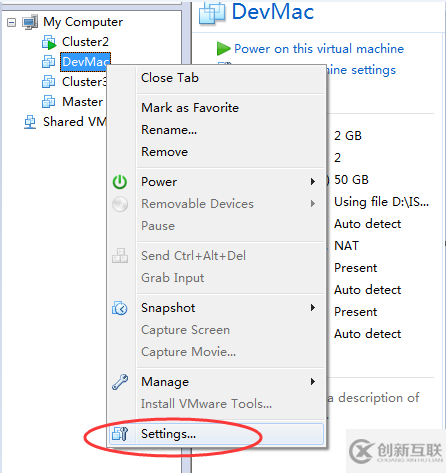Click the NAT network adapter value
Viewport: 446px width, 473px height.
346,246
